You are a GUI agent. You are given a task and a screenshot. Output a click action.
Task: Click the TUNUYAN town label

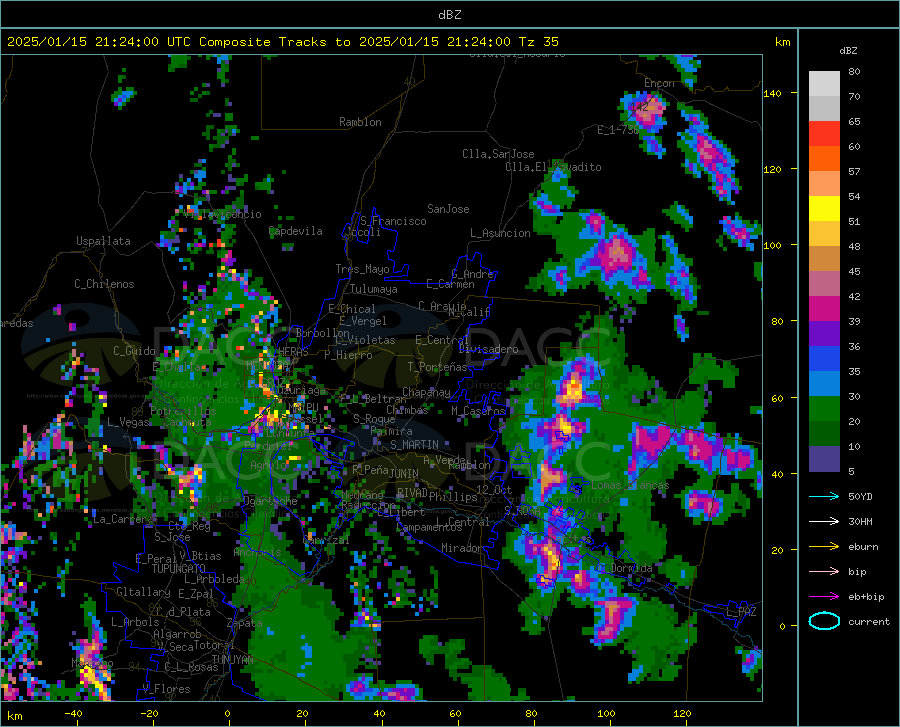(232, 659)
